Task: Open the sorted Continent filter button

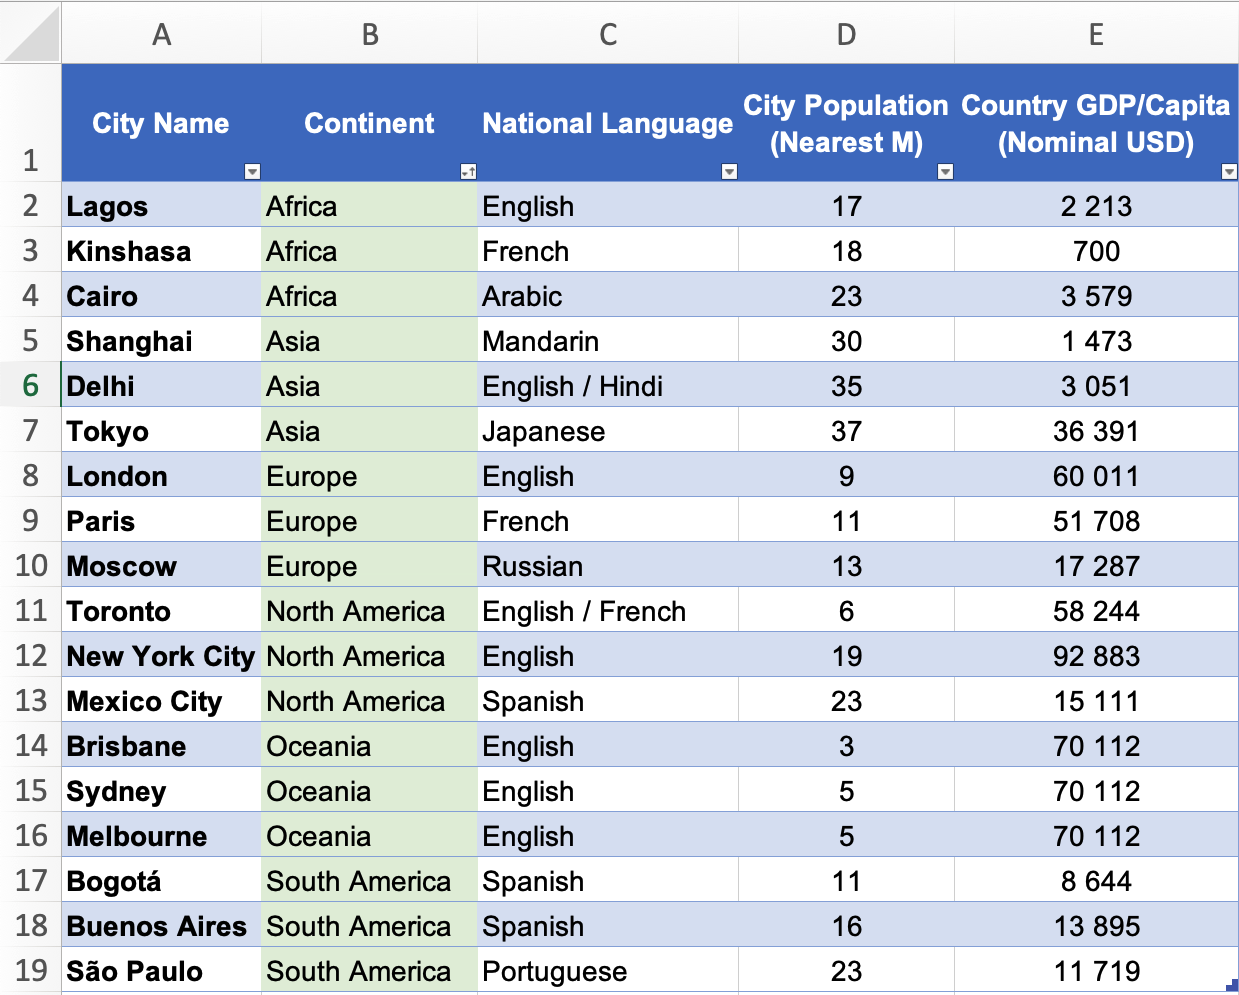Action: [468, 172]
